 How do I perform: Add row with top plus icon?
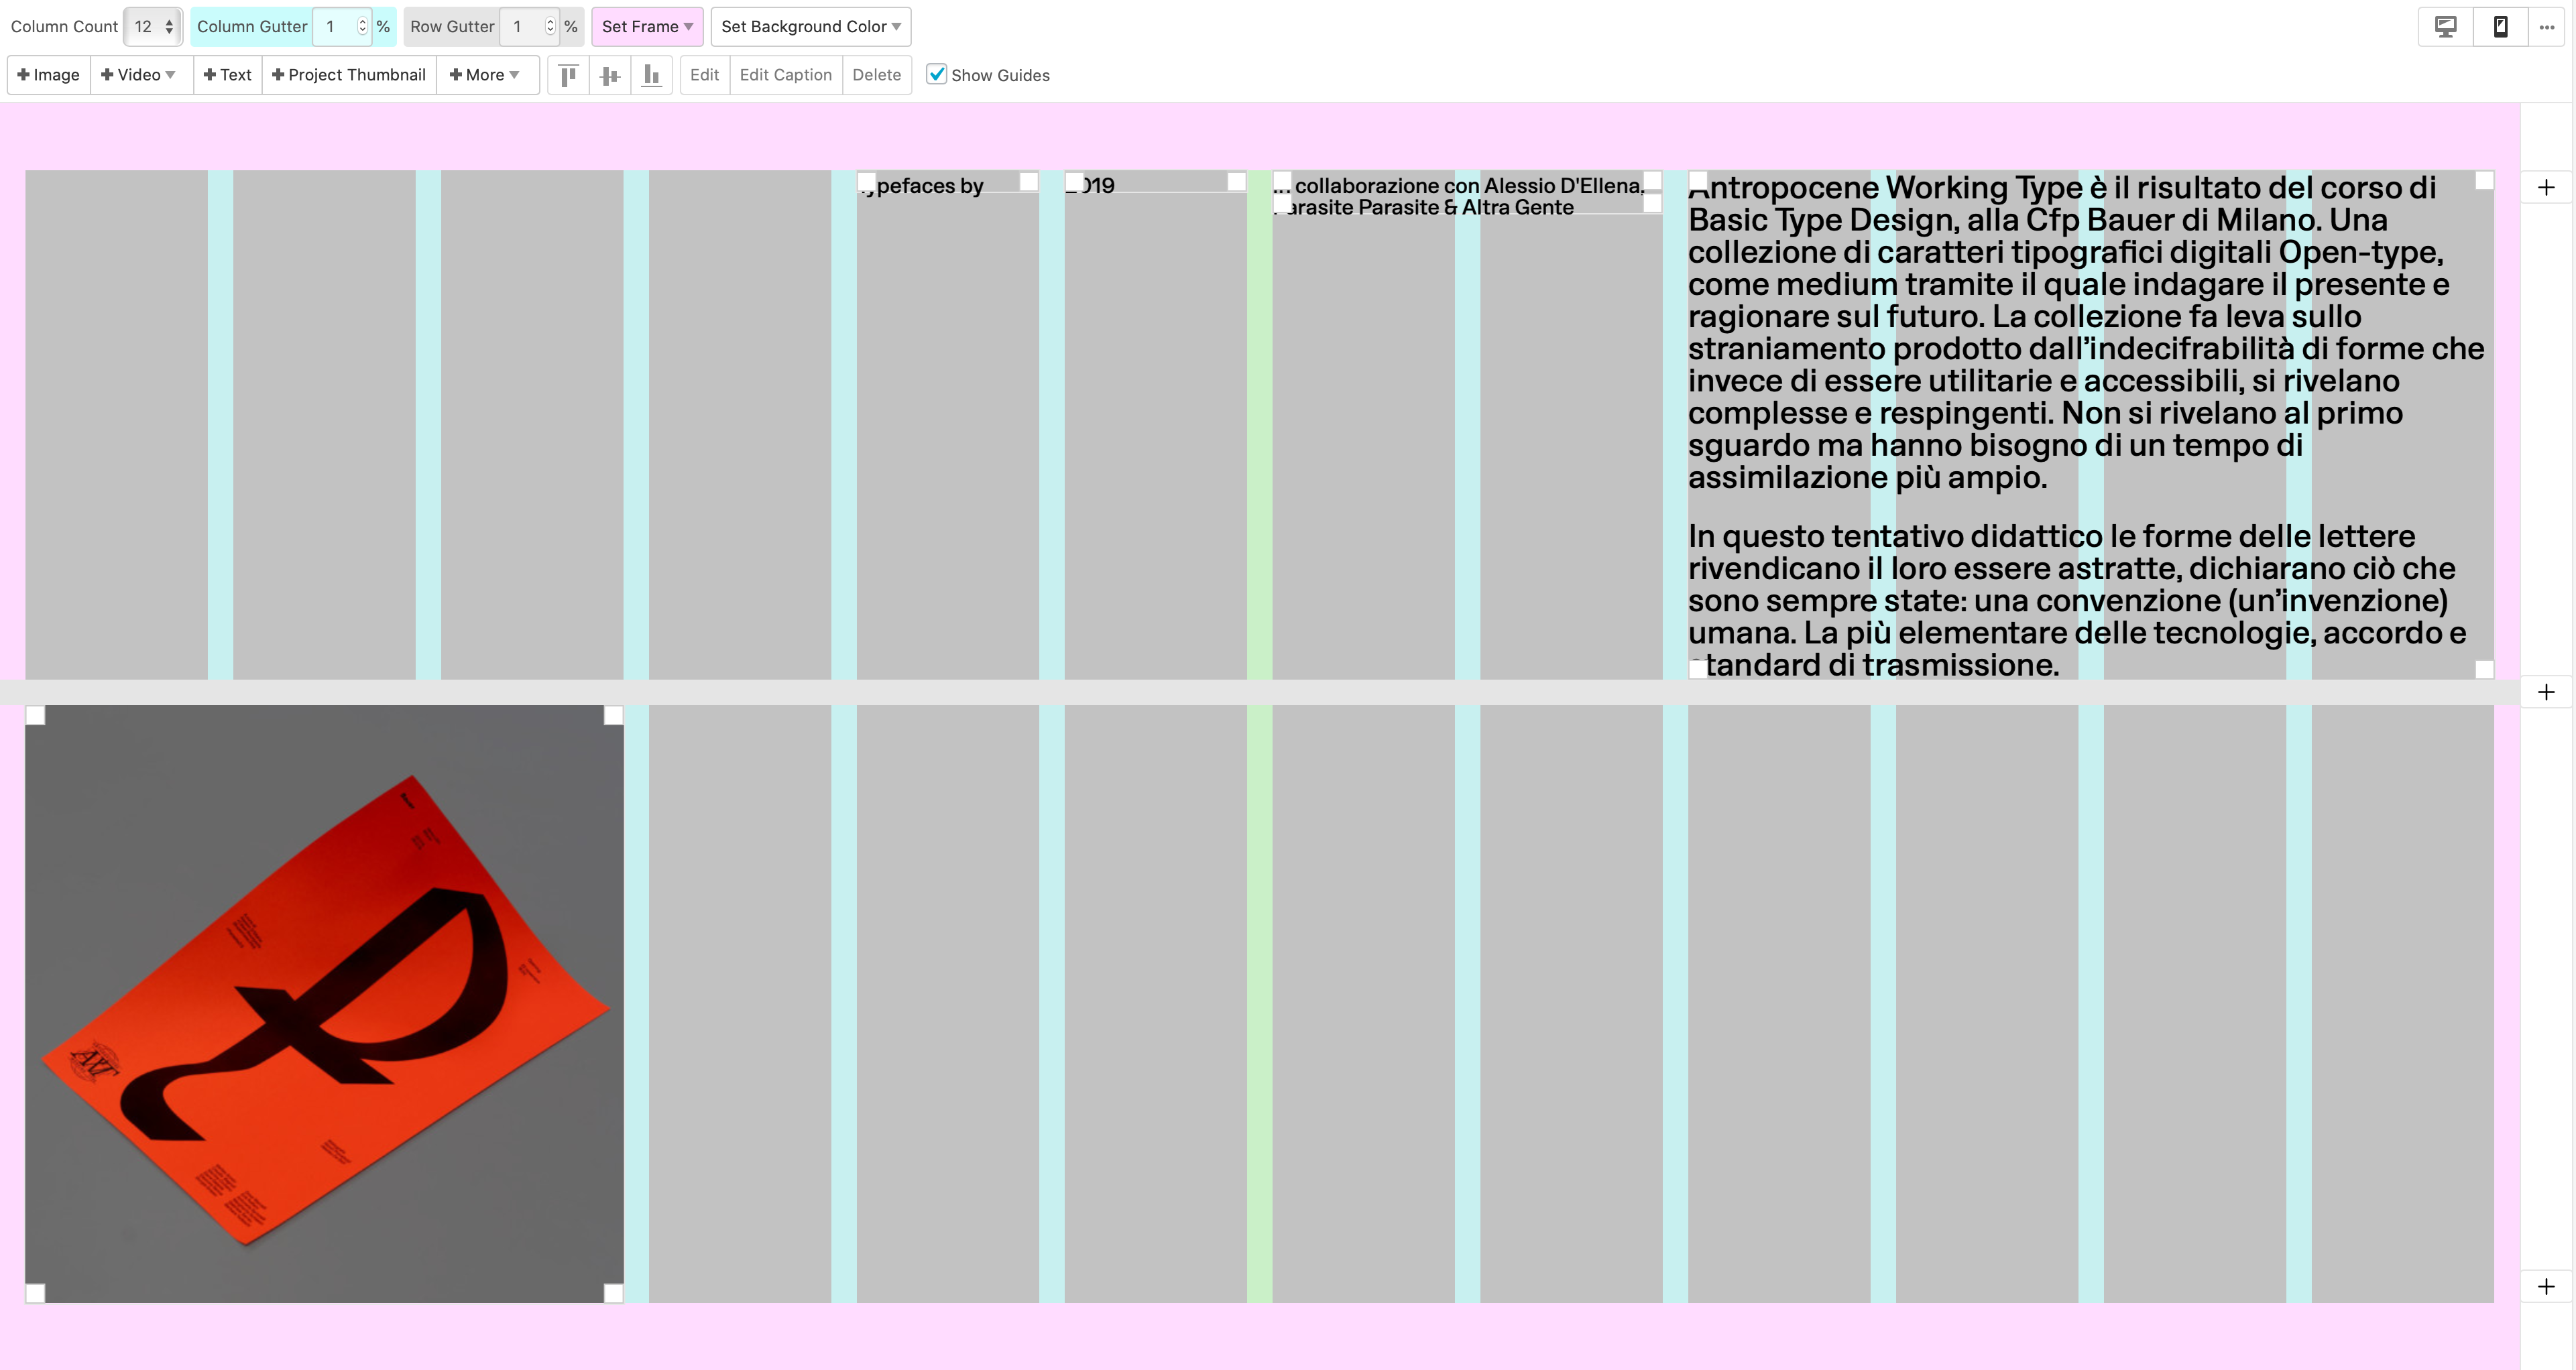pos(2546,188)
